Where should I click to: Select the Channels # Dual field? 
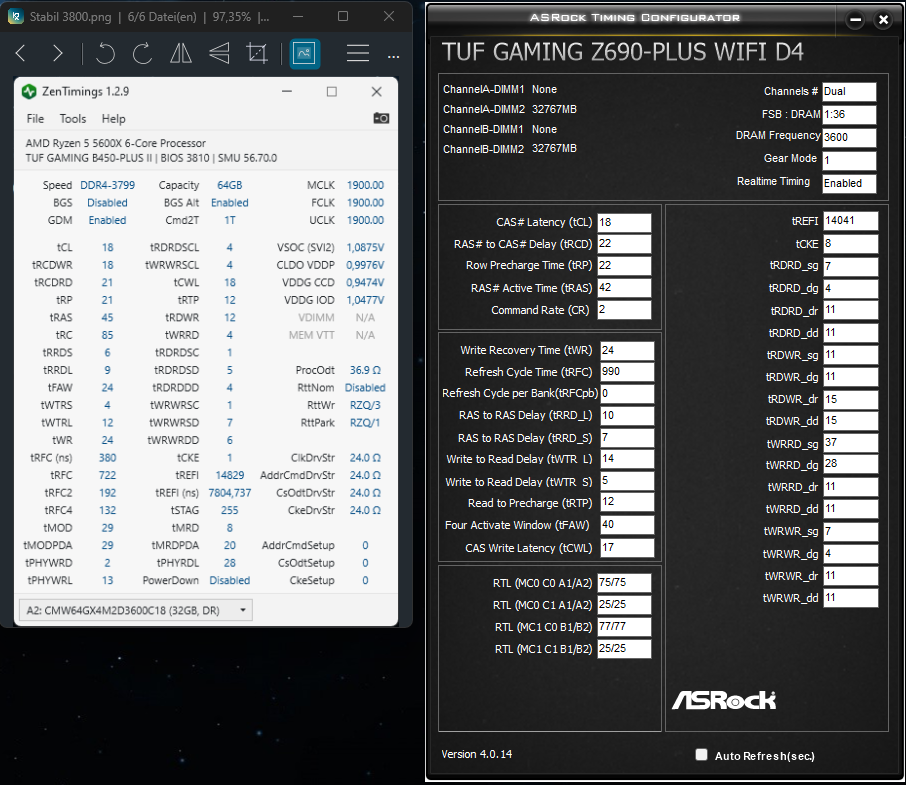(x=849, y=91)
